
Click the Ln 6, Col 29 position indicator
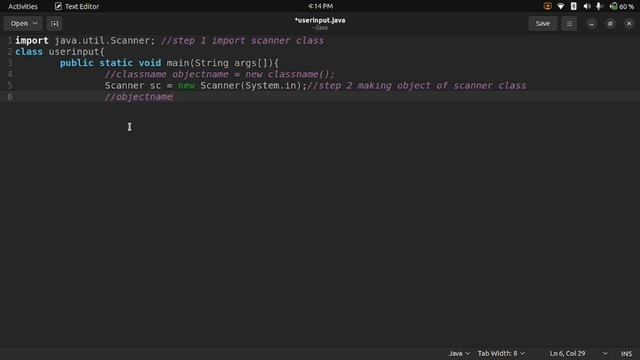coord(567,353)
